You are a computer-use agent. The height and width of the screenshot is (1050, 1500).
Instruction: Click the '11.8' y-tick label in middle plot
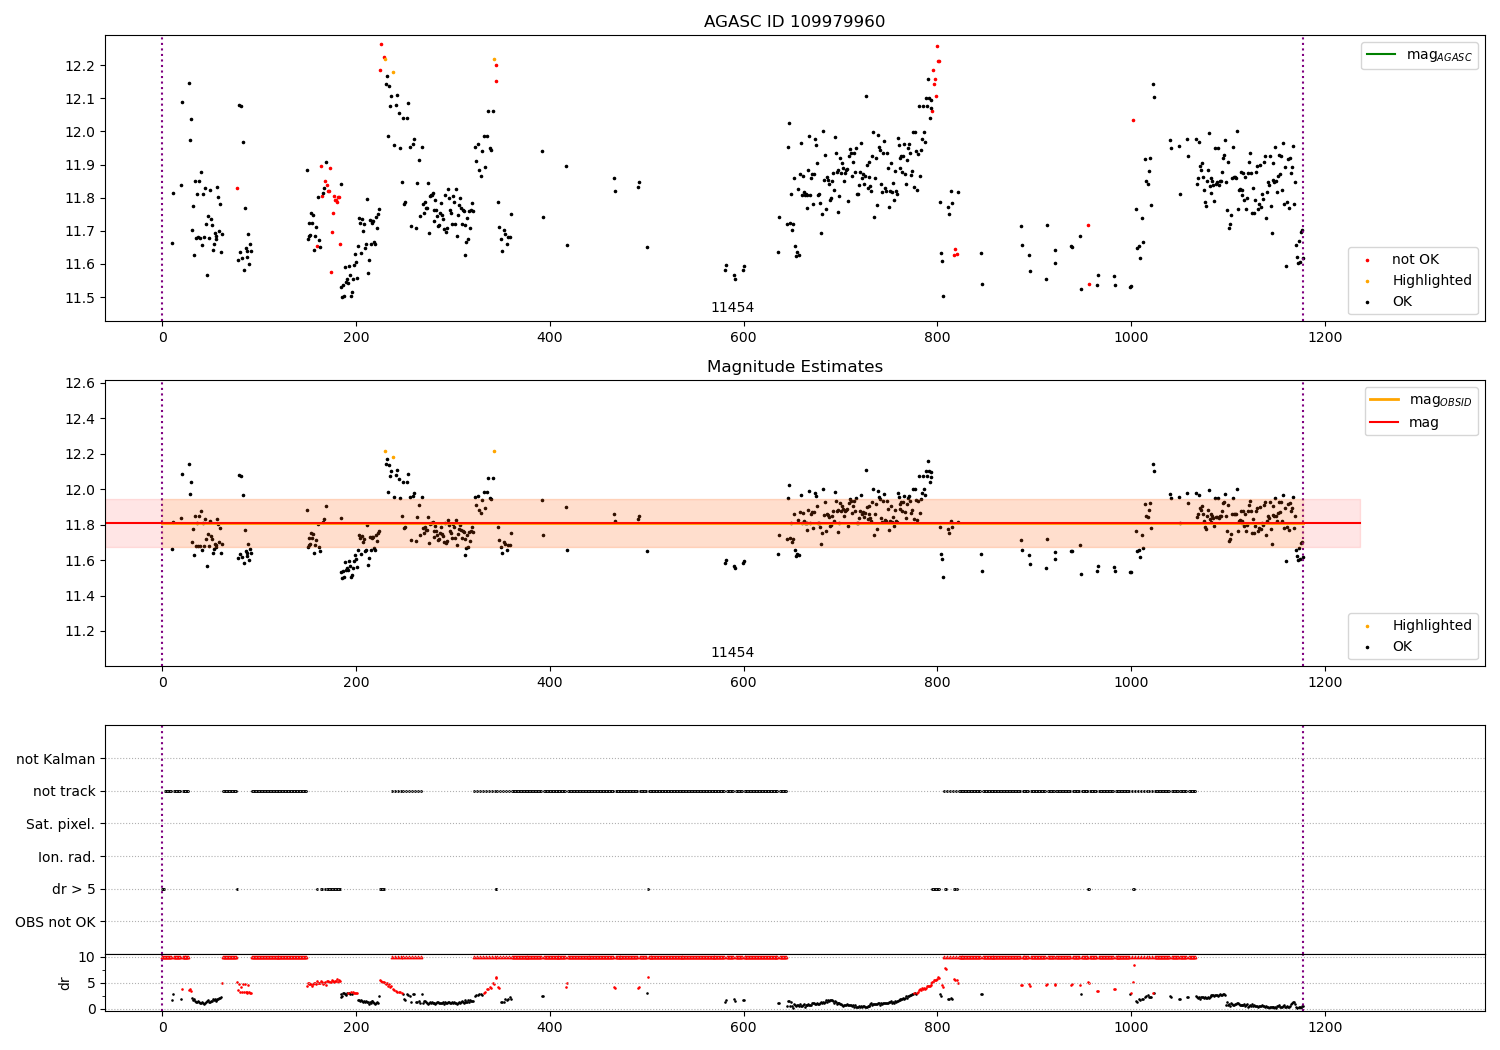coord(81,525)
